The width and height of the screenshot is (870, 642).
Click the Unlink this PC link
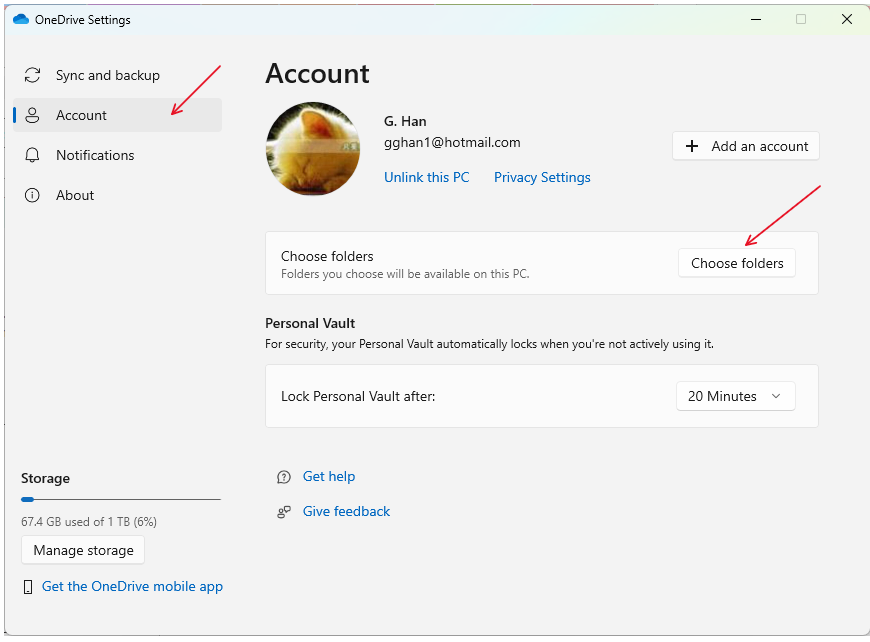pyautogui.click(x=427, y=177)
